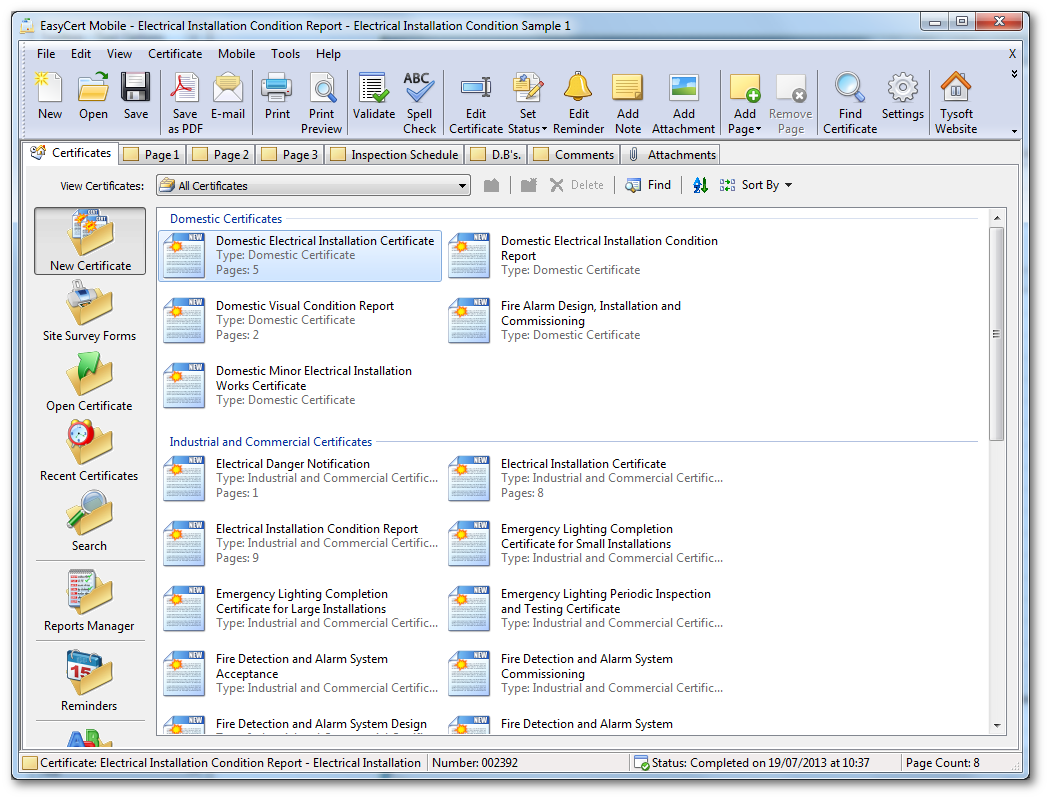Run Validate on the certificate
The width and height of the screenshot is (1049, 799).
[374, 96]
